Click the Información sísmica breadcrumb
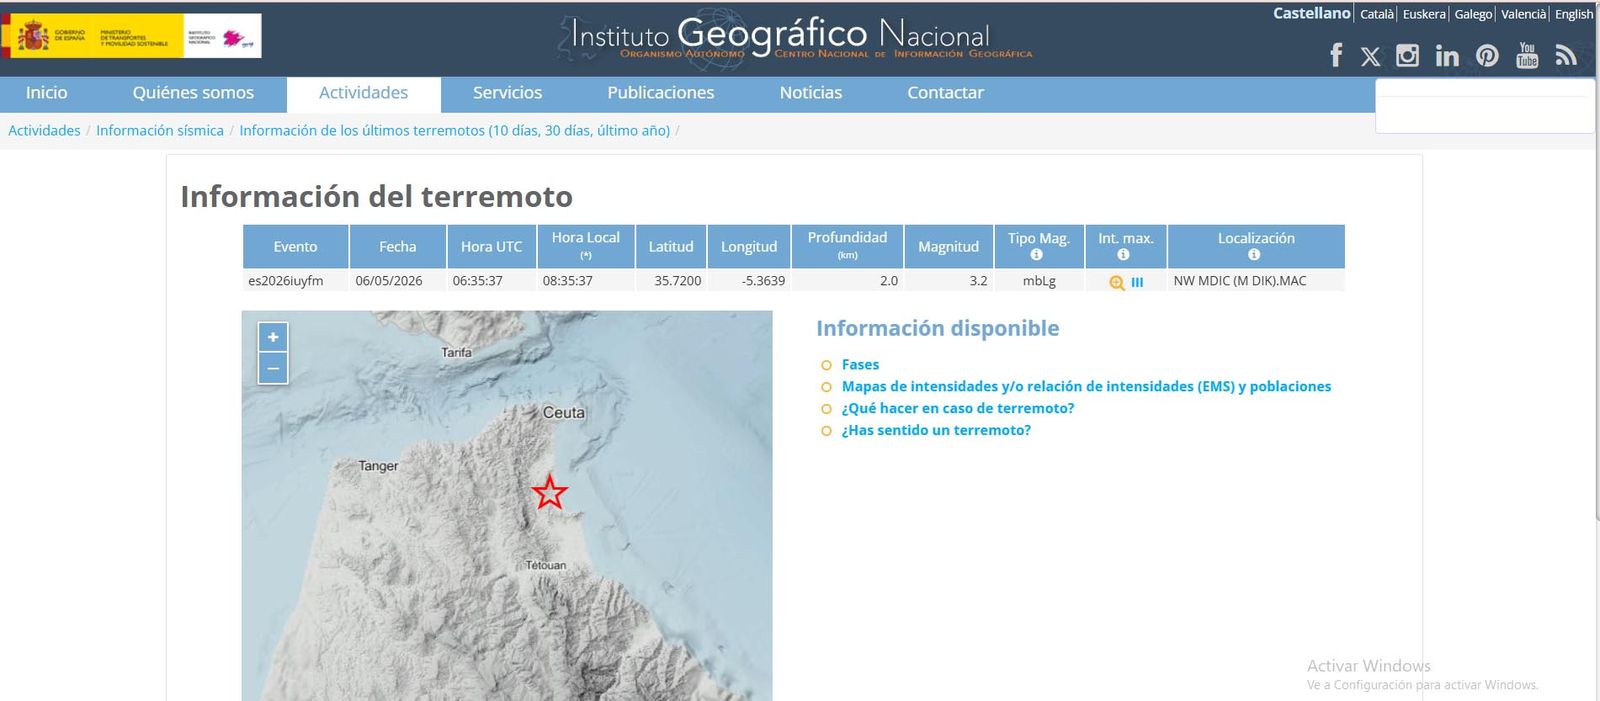The image size is (1600, 701). coord(160,131)
